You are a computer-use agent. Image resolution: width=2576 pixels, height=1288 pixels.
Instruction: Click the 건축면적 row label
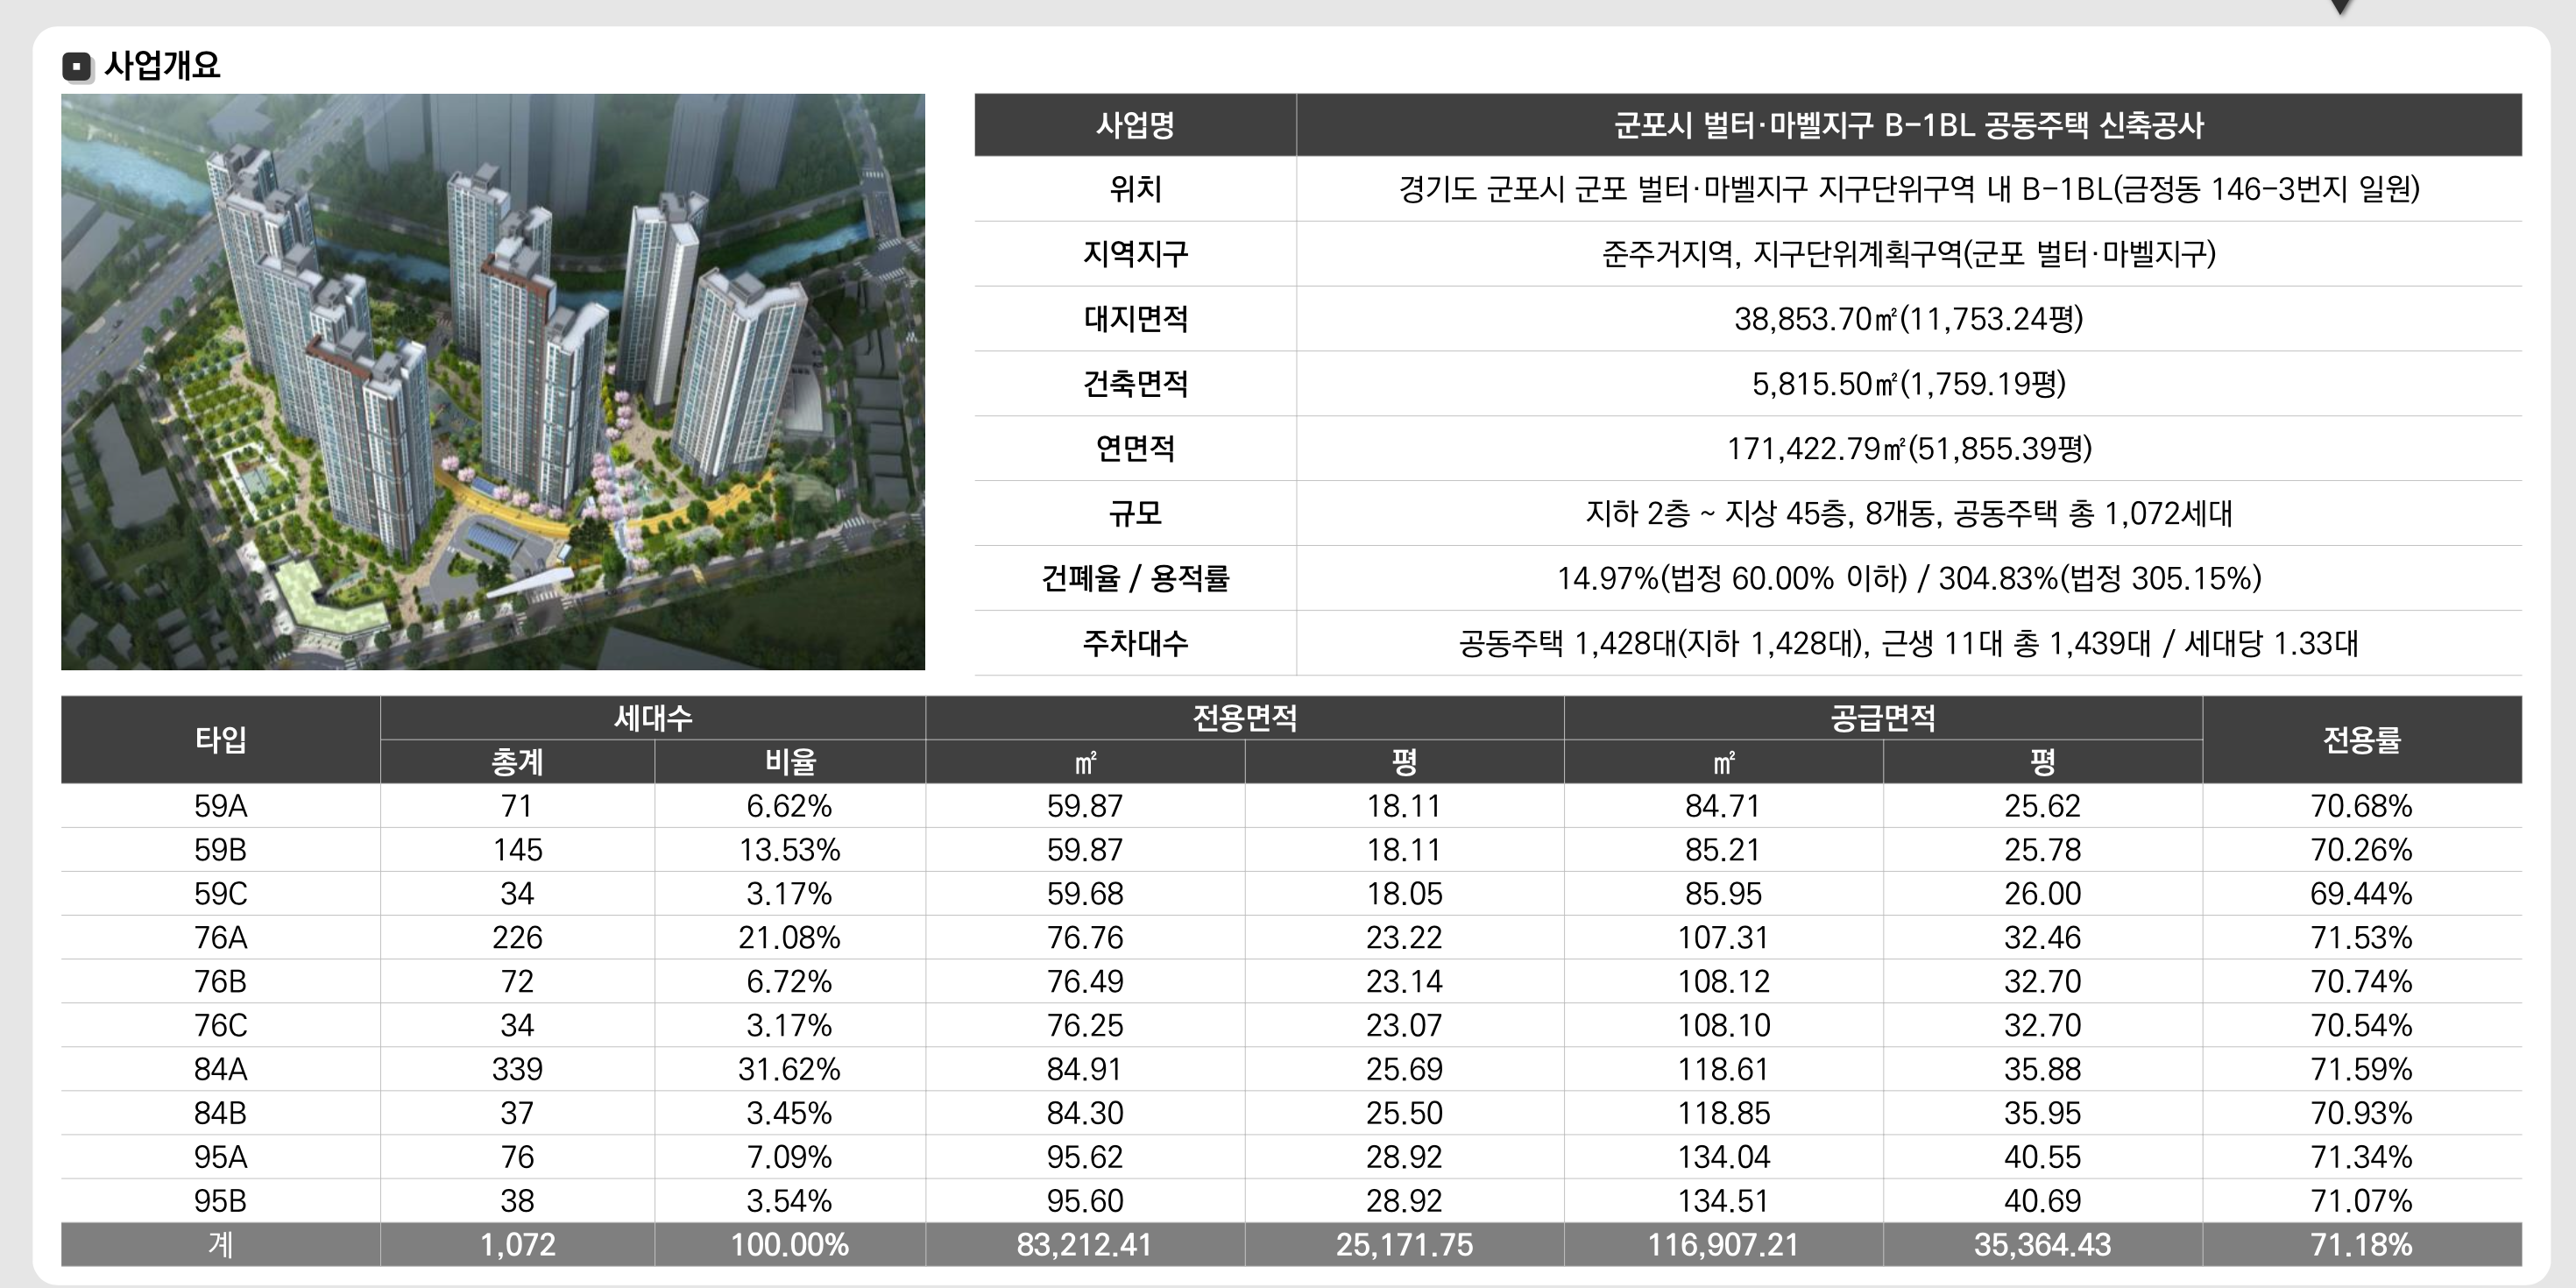click(x=1135, y=384)
